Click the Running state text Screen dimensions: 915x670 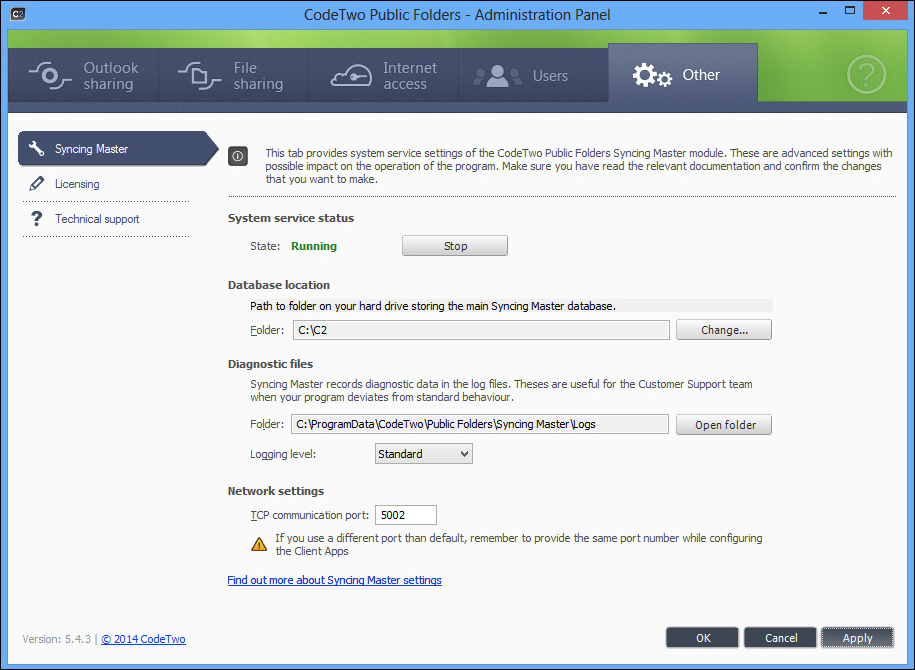click(x=314, y=246)
